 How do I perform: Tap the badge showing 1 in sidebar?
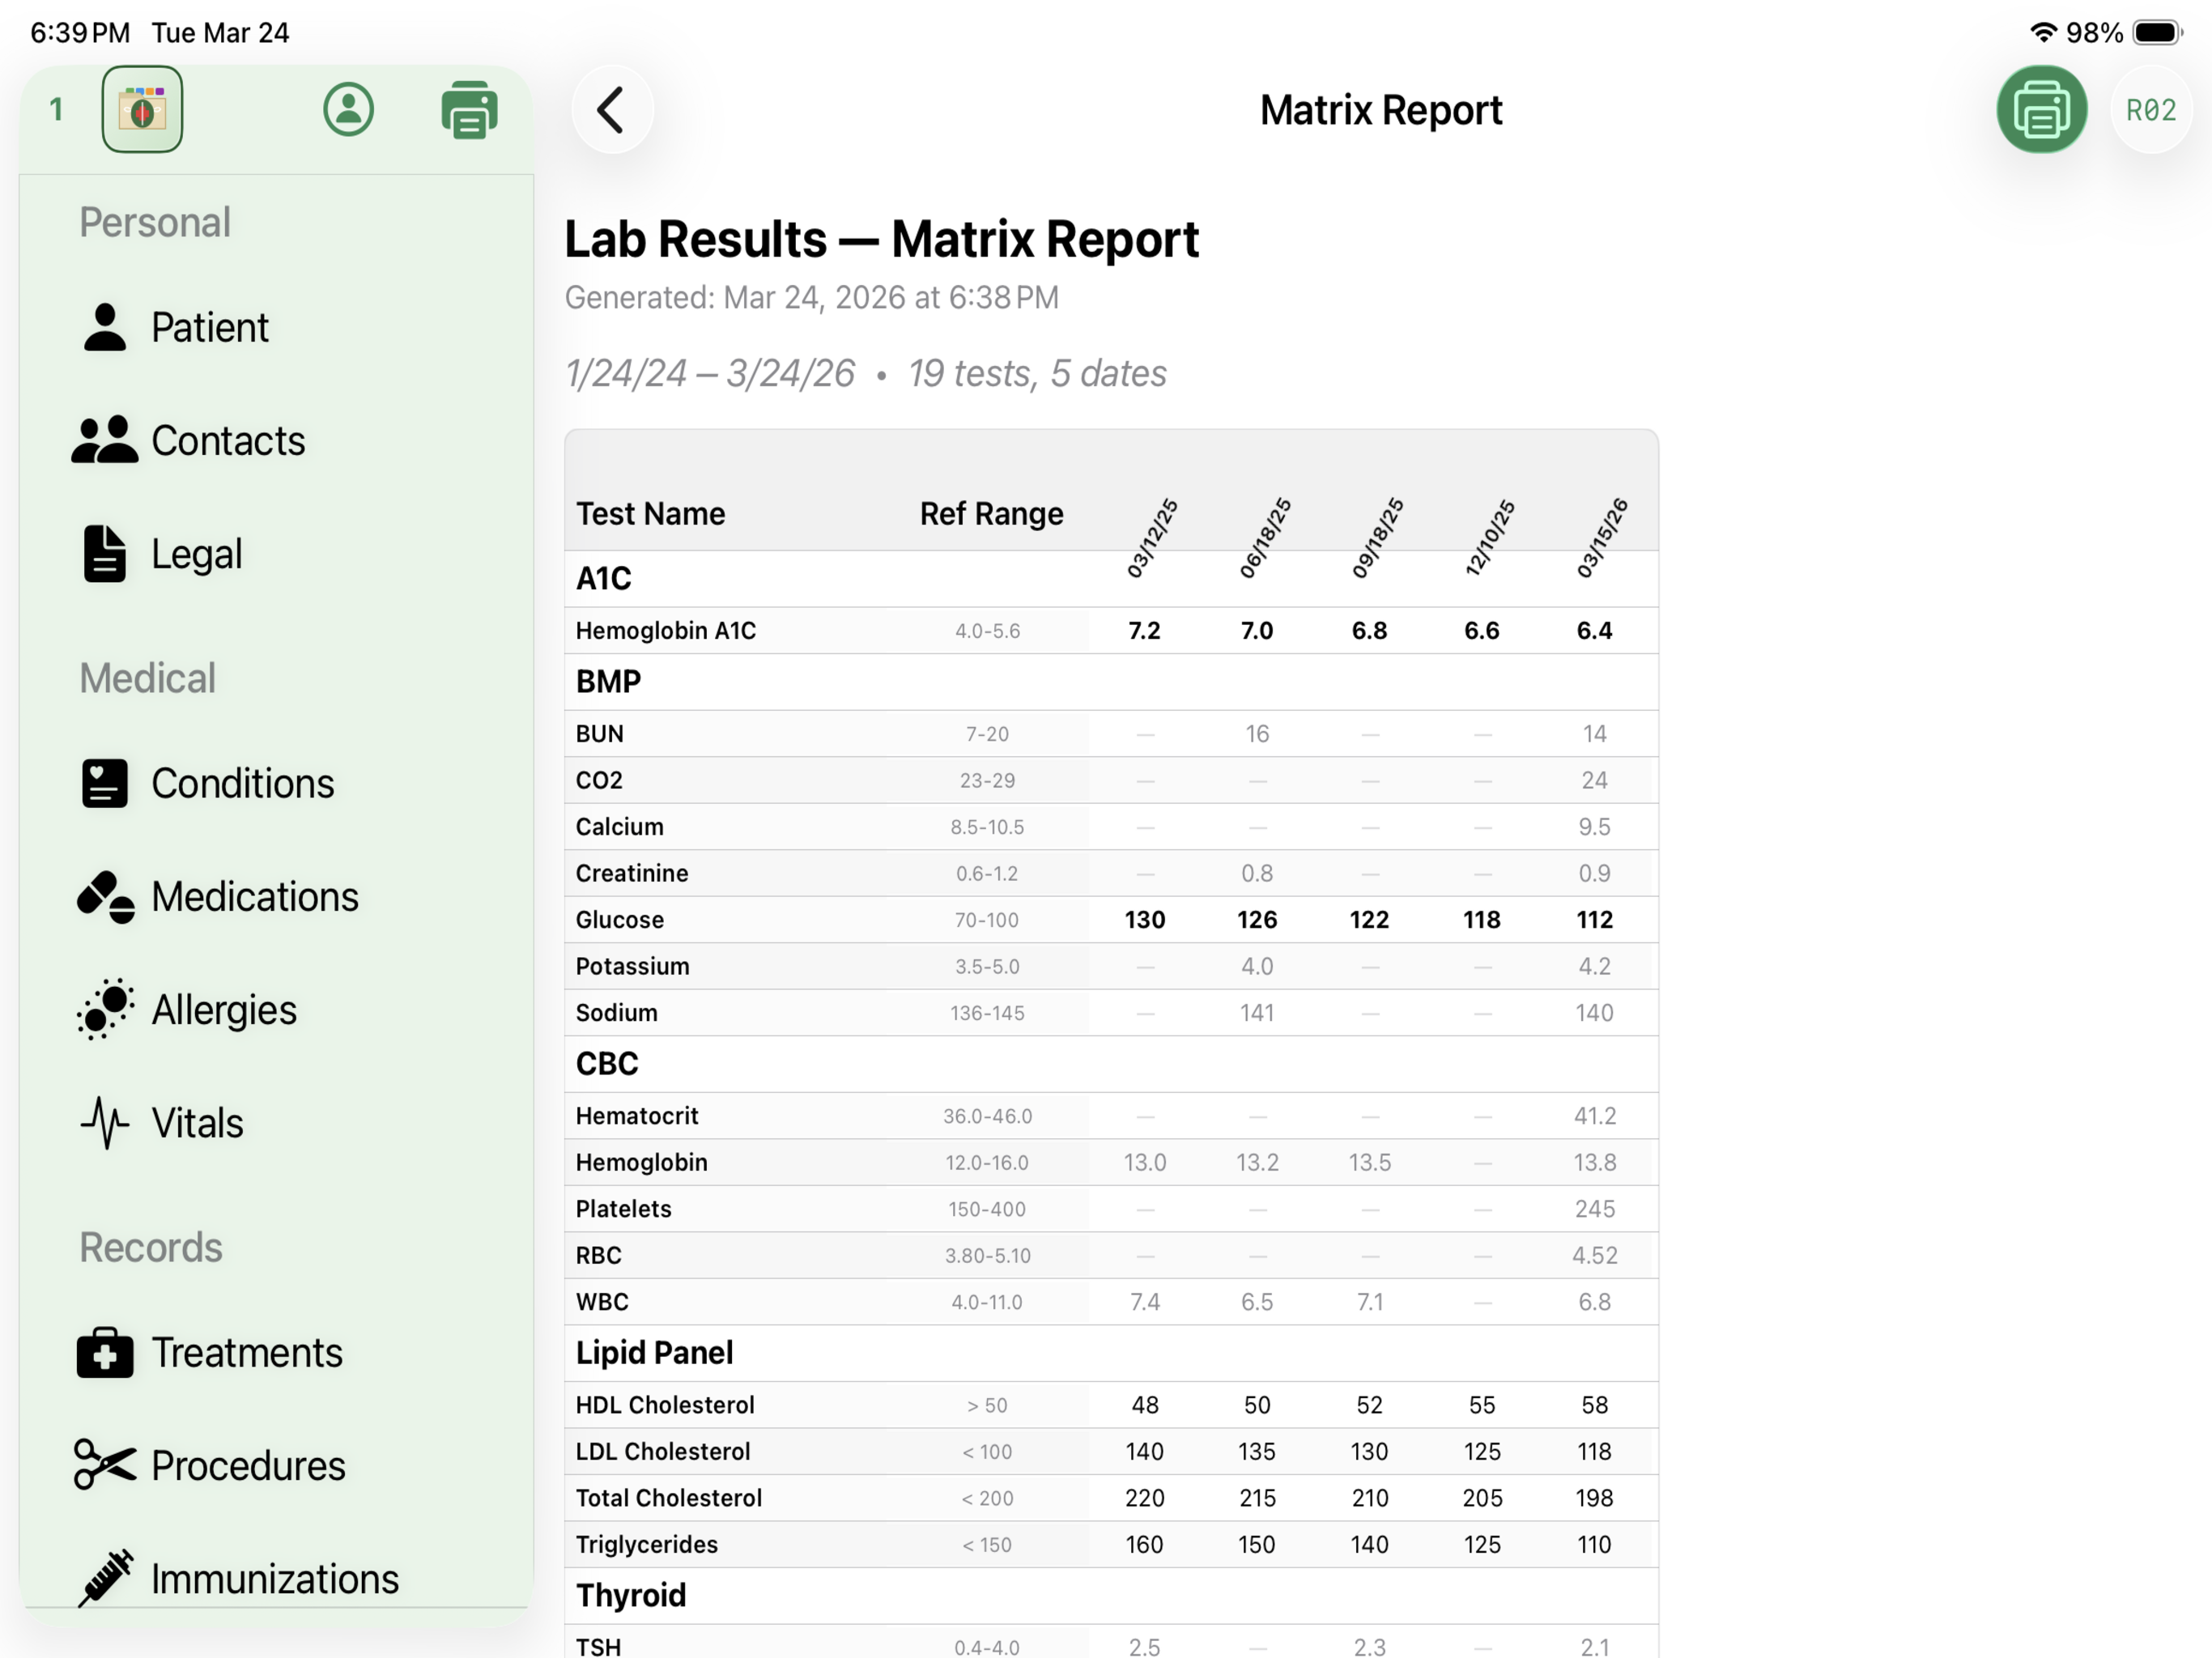[57, 110]
